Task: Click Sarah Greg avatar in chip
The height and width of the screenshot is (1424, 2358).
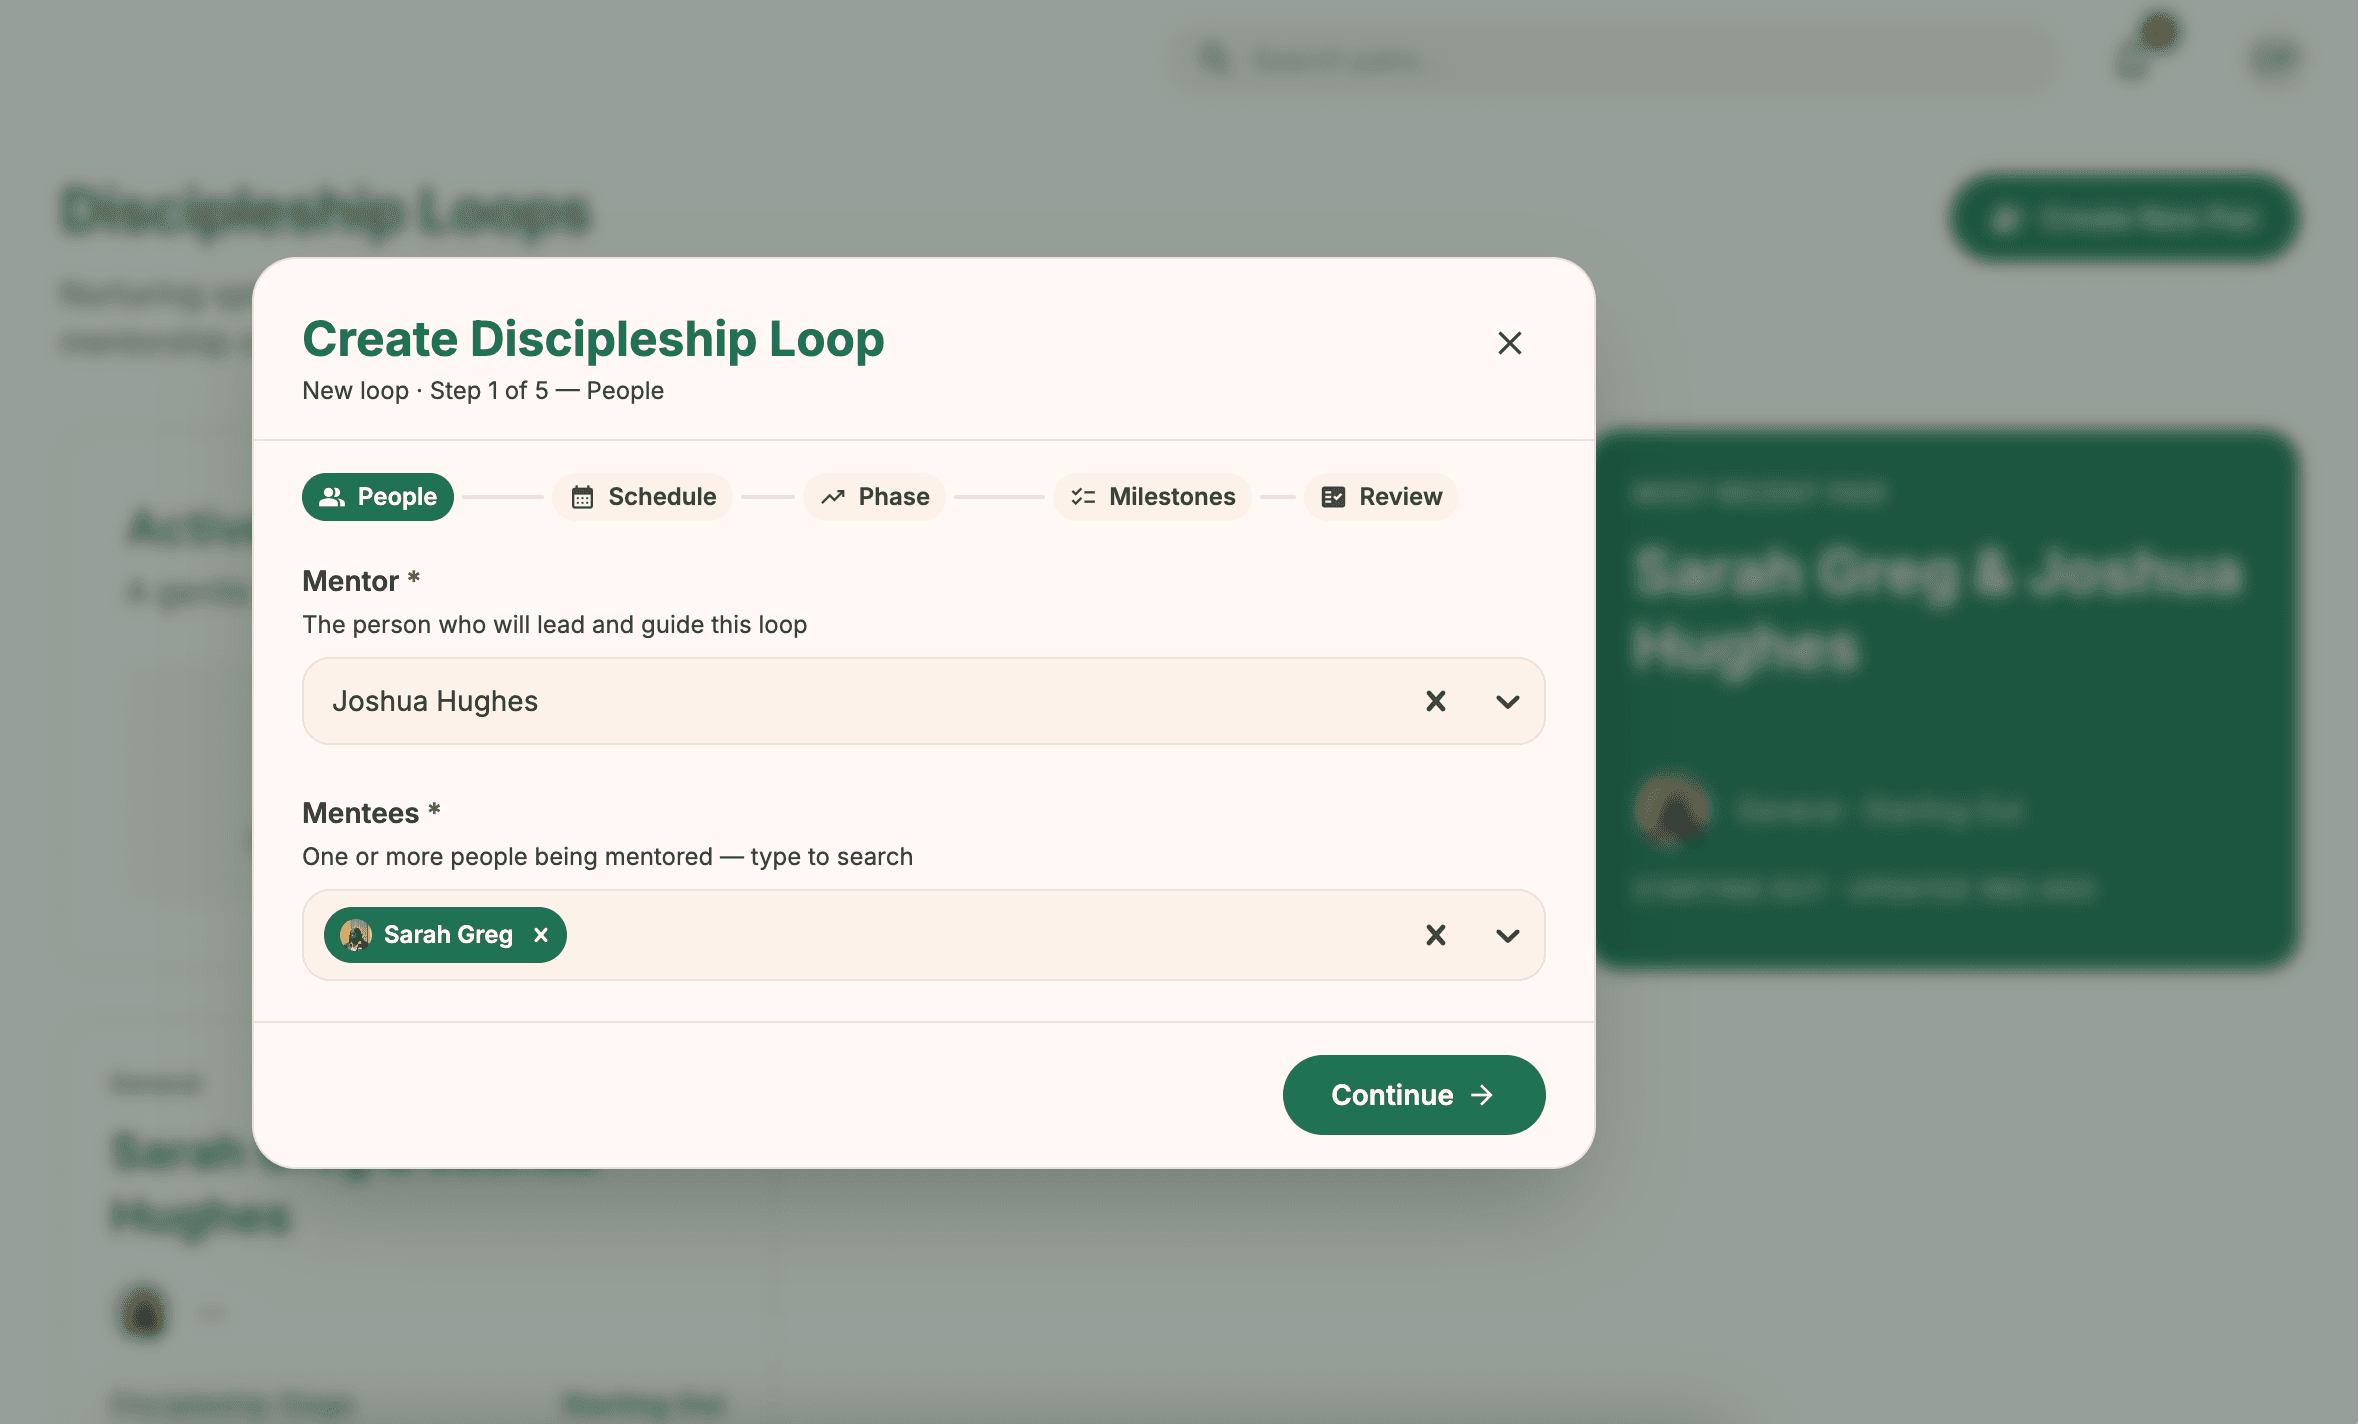Action: pos(356,935)
